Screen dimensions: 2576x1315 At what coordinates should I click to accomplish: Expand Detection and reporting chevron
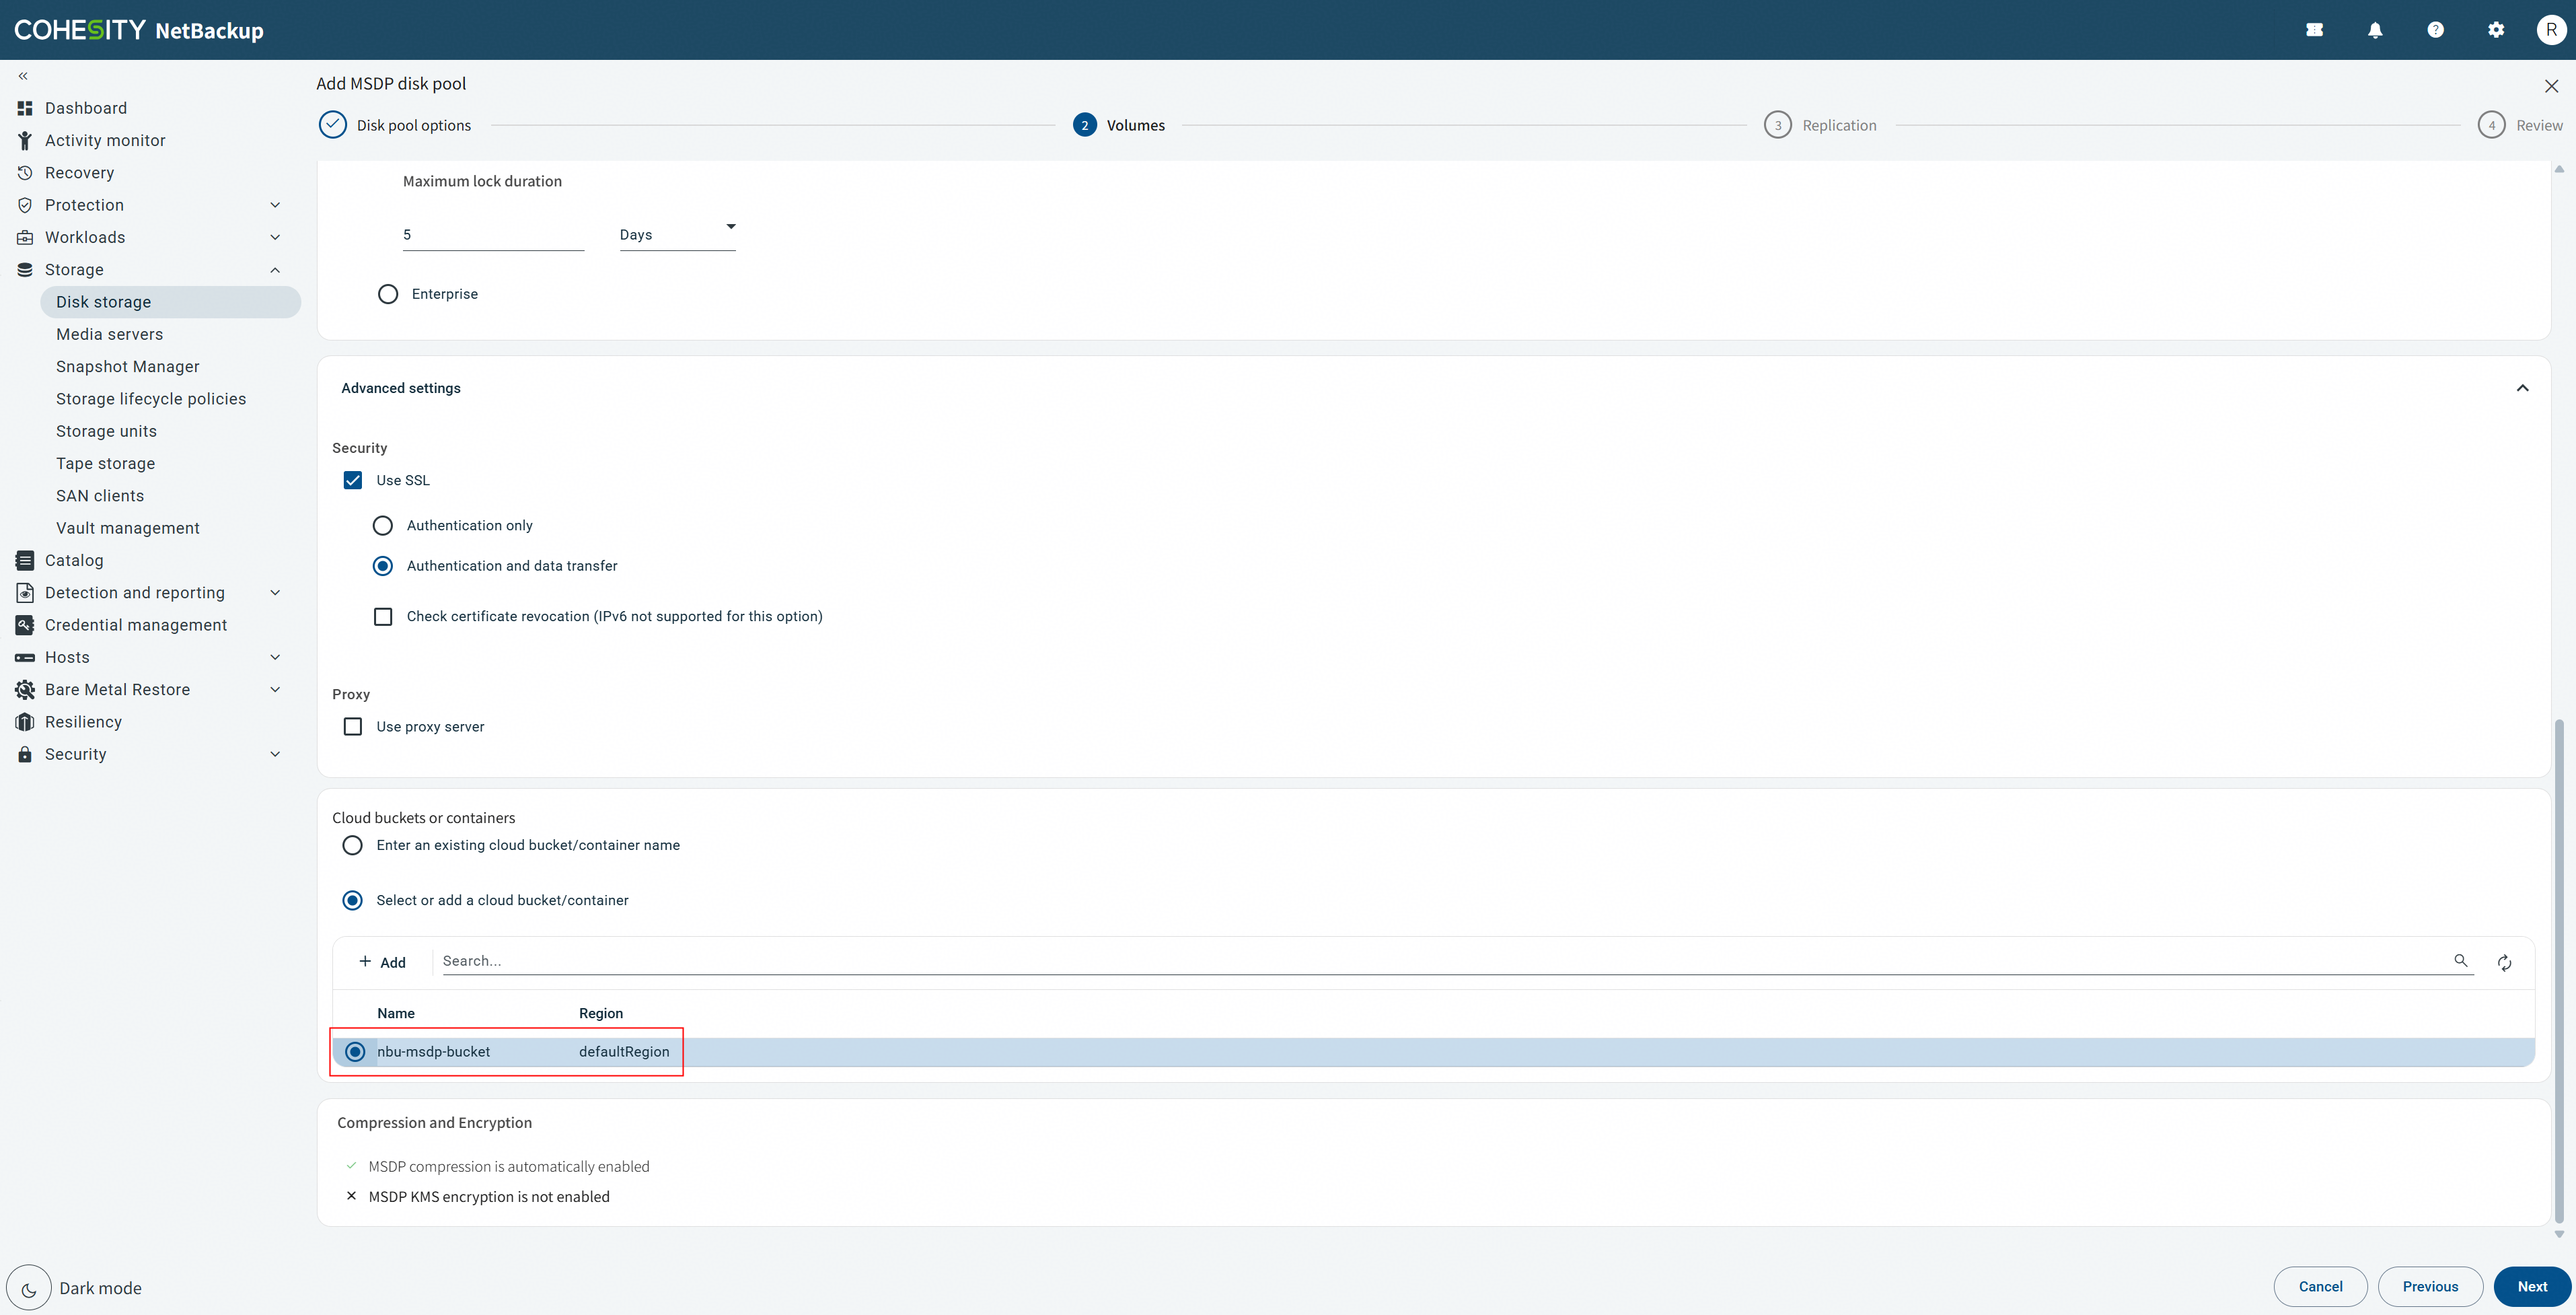(275, 593)
